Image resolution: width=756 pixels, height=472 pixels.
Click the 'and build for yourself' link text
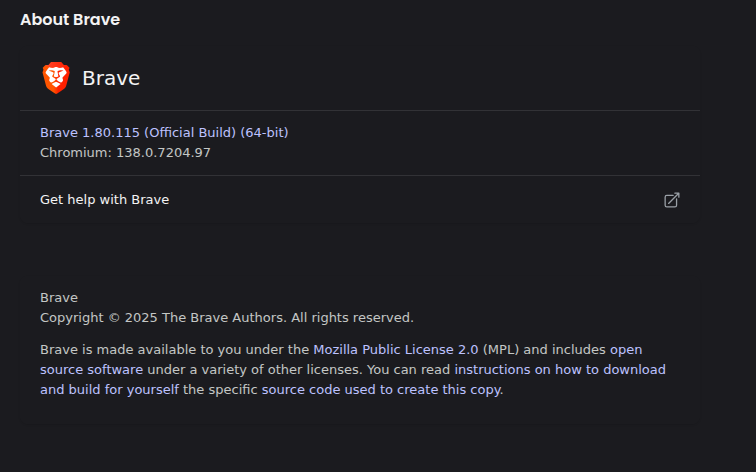click(109, 390)
